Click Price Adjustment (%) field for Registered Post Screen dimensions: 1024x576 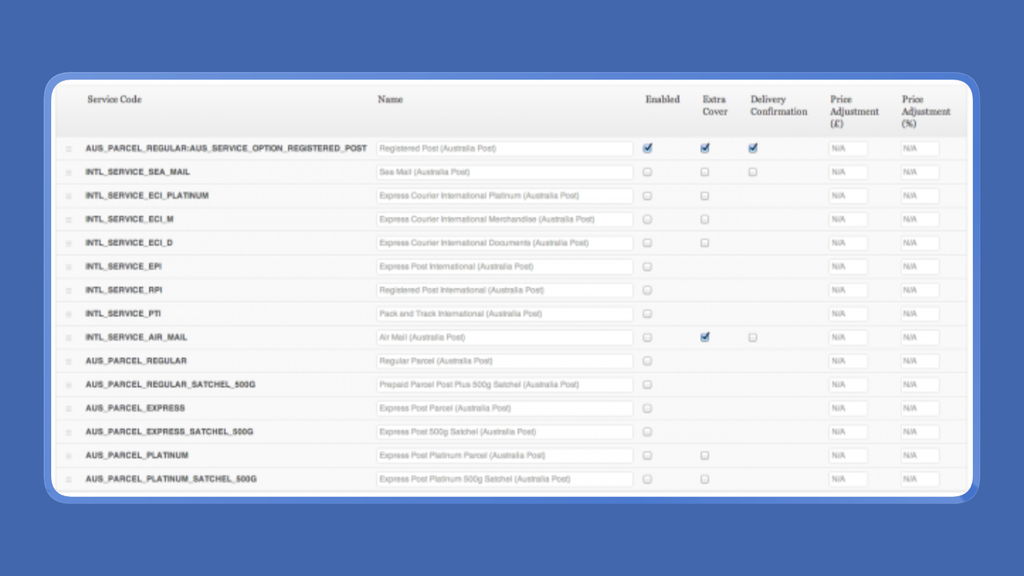[x=920, y=148]
